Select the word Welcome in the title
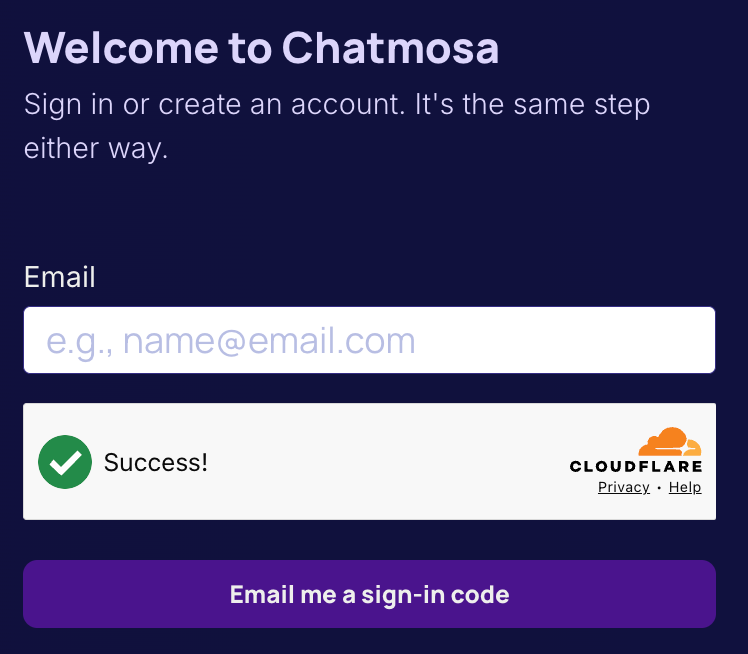Image resolution: width=748 pixels, height=654 pixels. click(121, 48)
